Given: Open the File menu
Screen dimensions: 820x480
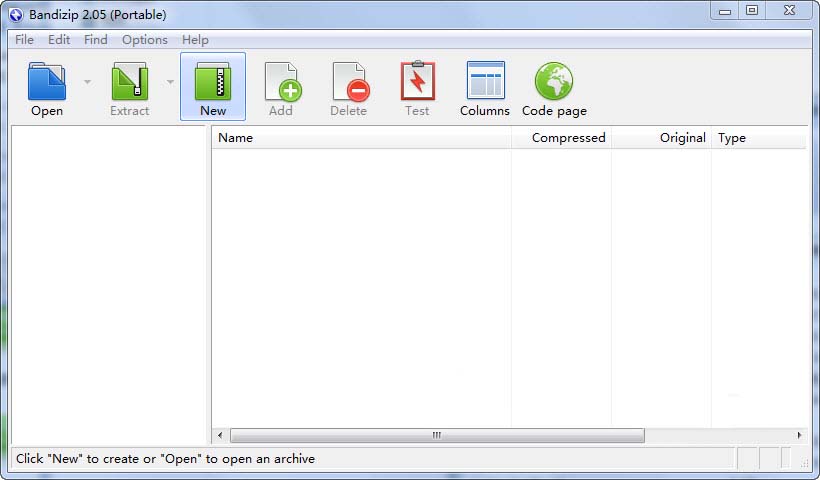Looking at the screenshot, I should 24,40.
